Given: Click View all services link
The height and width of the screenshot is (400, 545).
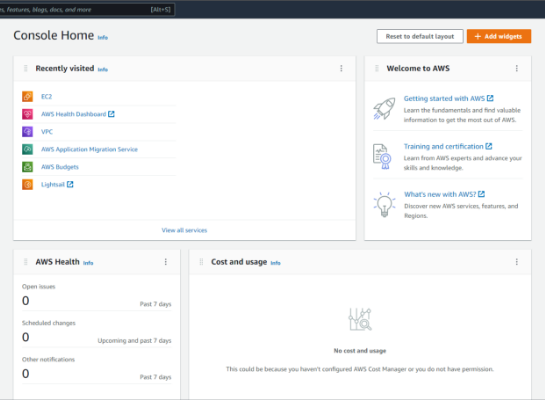Looking at the screenshot, I should 184,230.
